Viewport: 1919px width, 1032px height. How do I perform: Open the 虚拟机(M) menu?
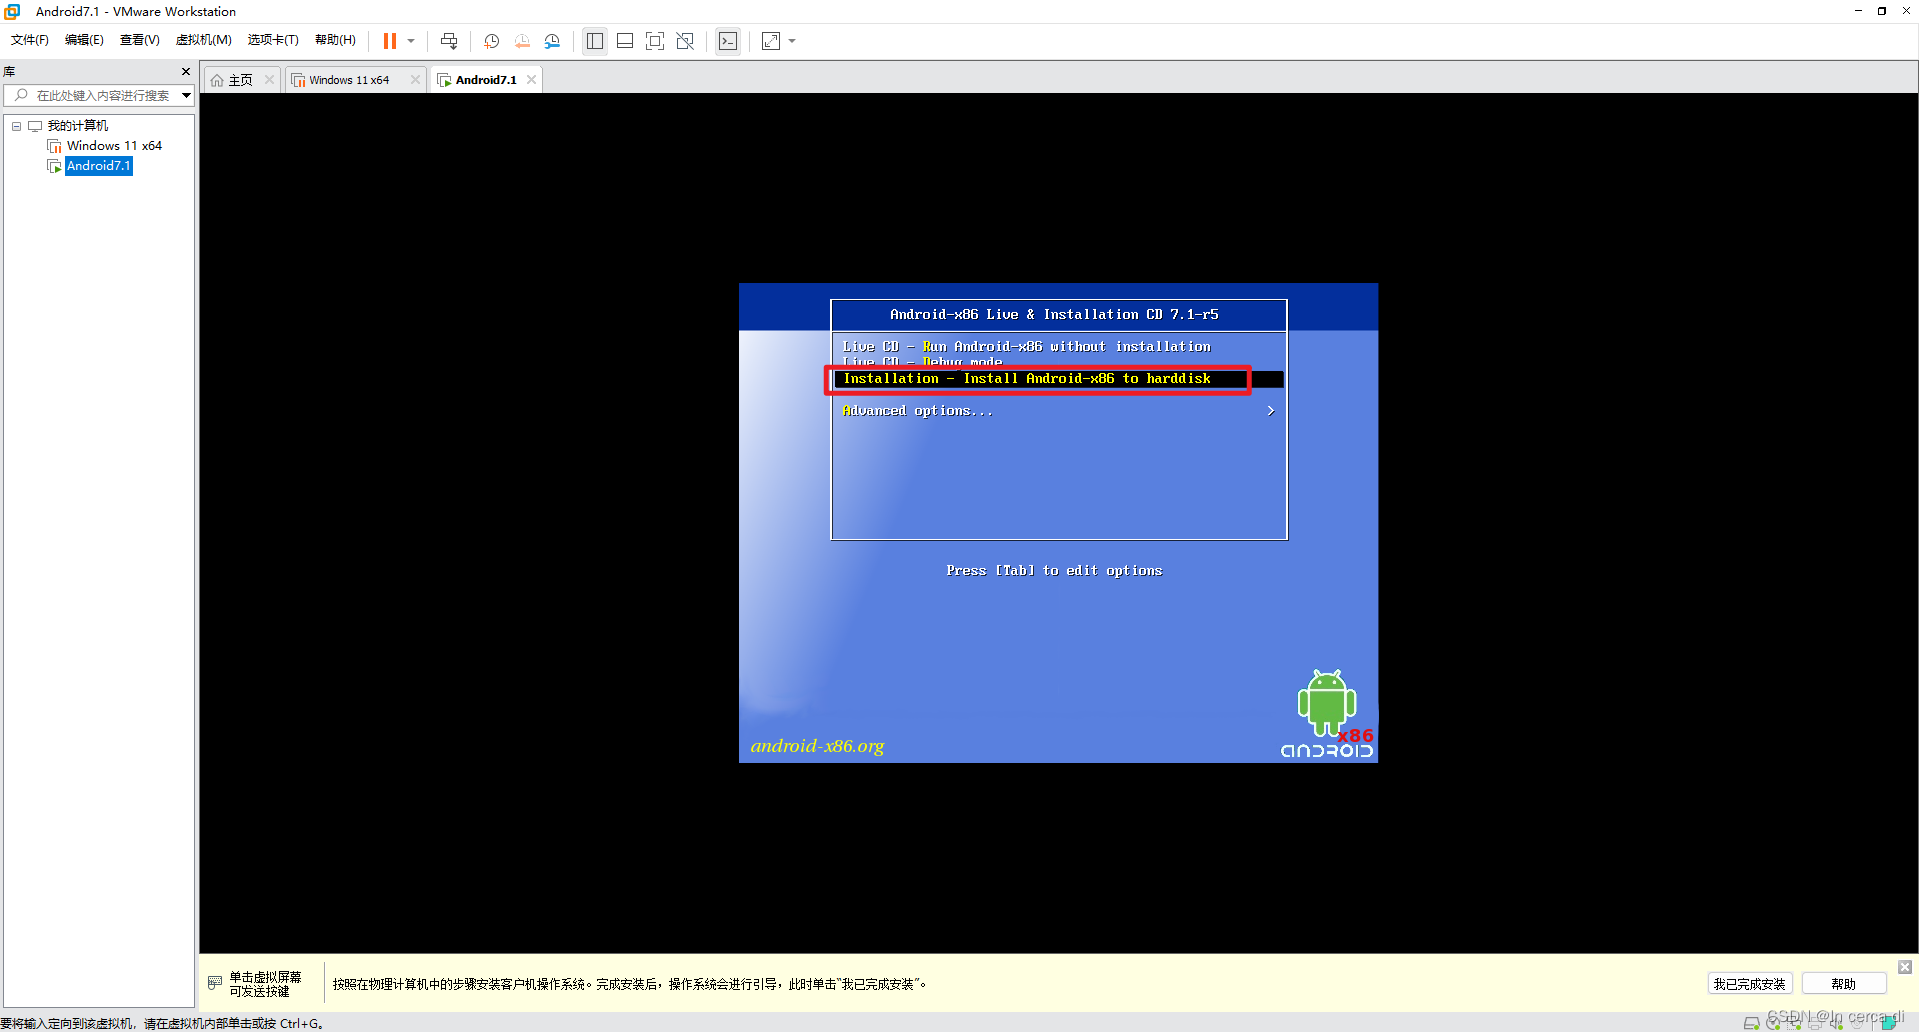pyautogui.click(x=204, y=40)
